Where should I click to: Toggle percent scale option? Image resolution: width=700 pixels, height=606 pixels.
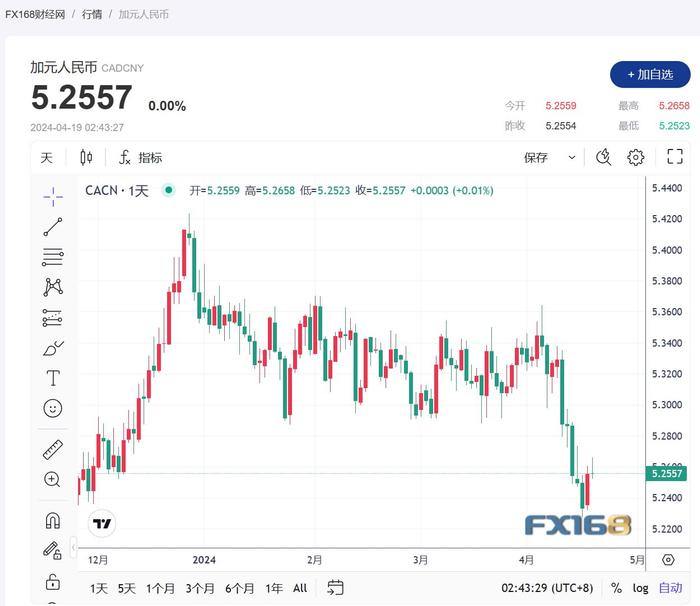616,588
